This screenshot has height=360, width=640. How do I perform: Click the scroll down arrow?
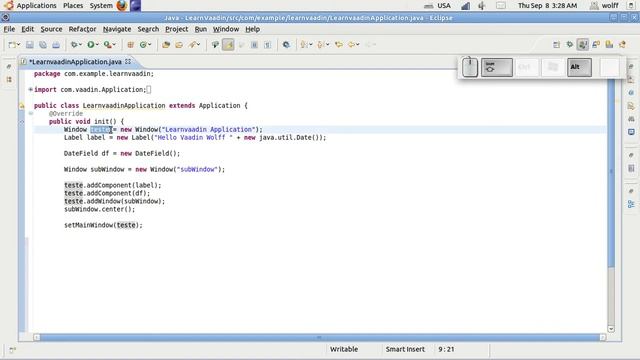[x=611, y=329]
